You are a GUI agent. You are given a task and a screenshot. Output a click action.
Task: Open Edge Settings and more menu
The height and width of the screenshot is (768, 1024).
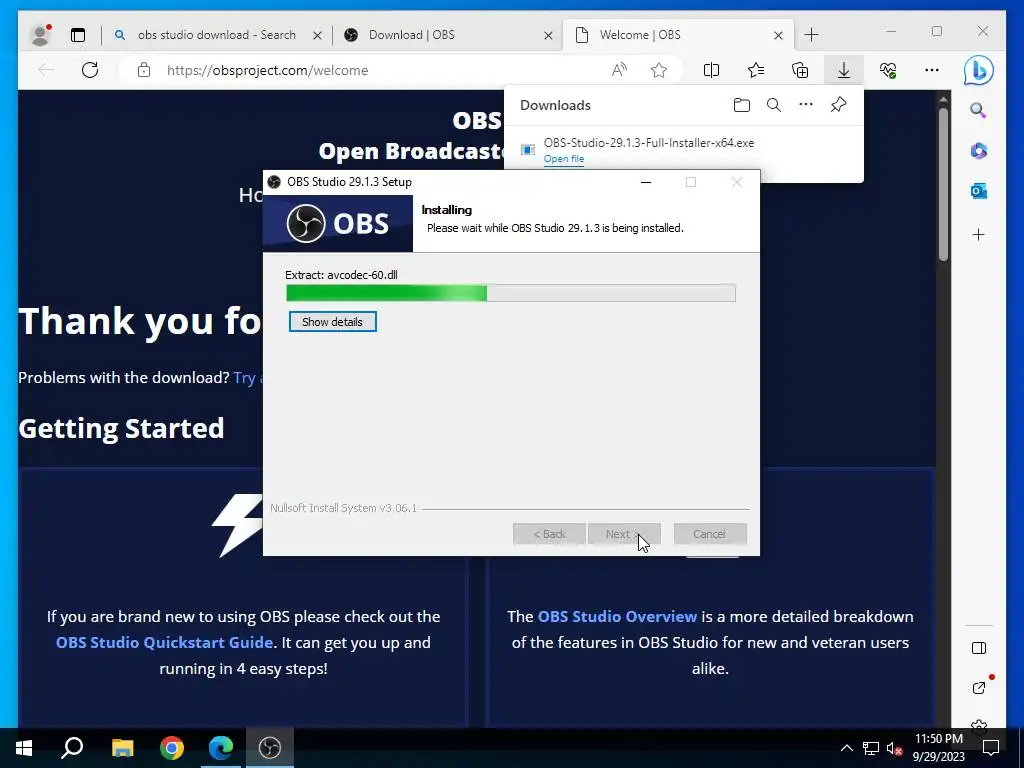point(932,70)
